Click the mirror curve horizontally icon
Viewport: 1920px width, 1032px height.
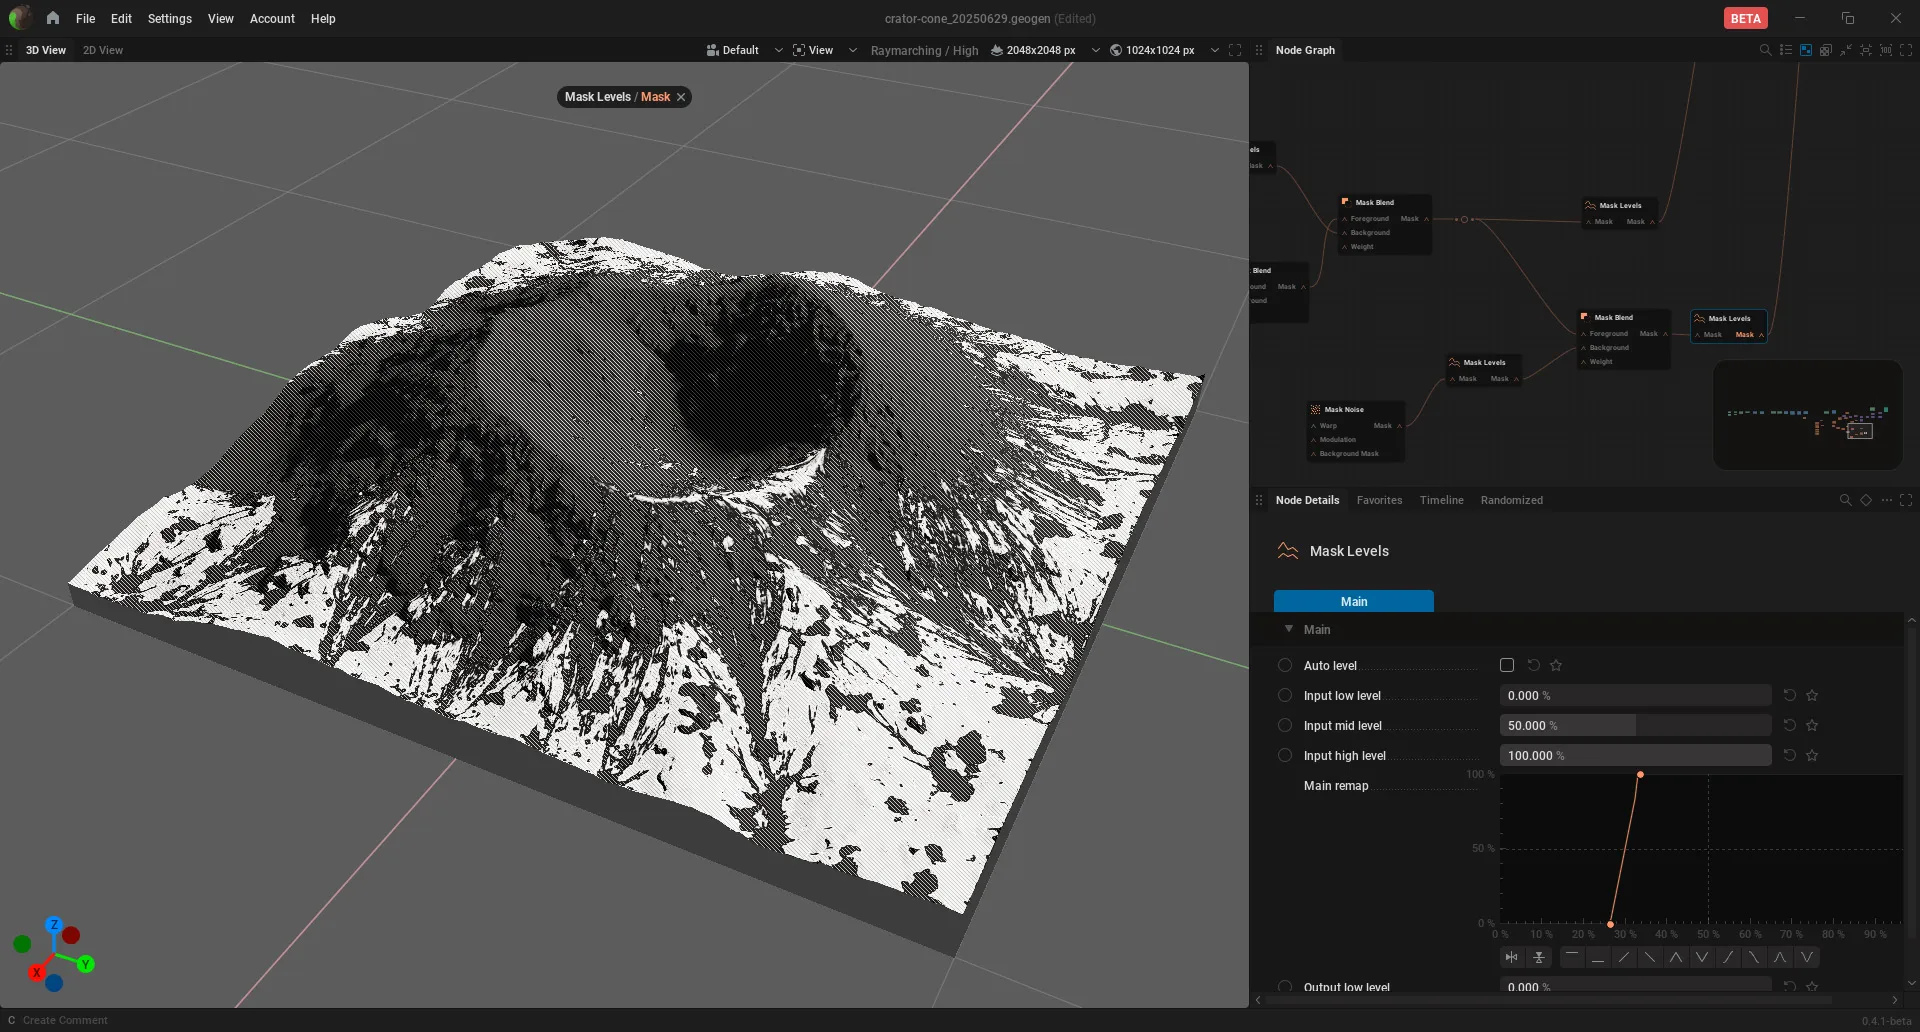1512,957
